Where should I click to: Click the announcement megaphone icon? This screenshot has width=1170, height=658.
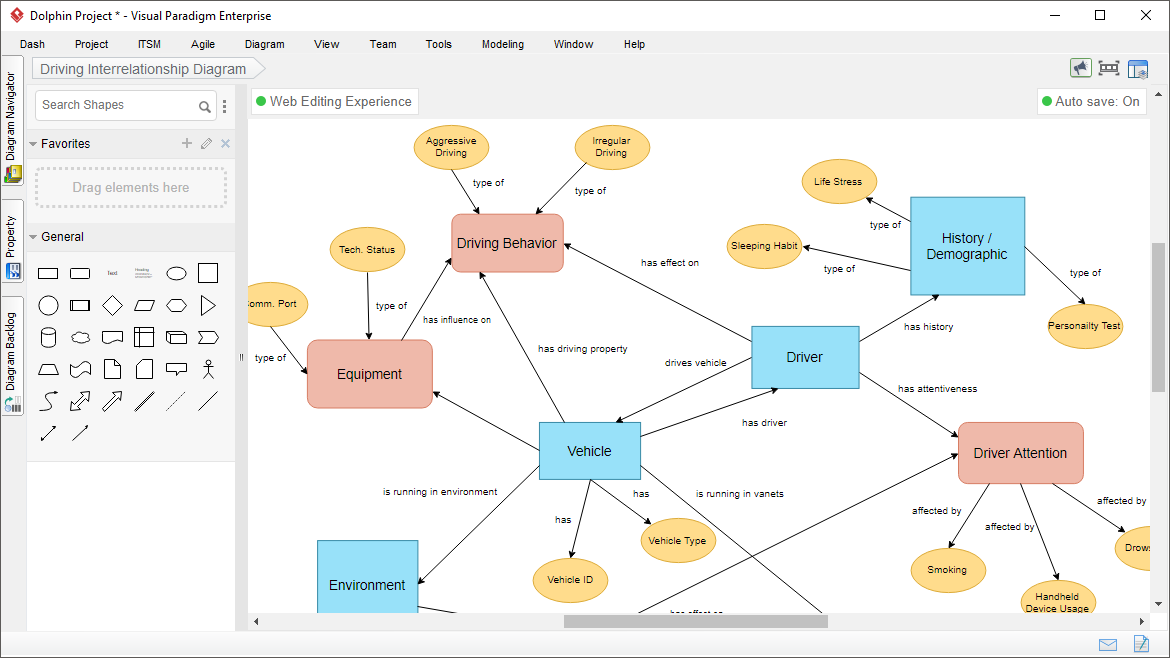1080,69
